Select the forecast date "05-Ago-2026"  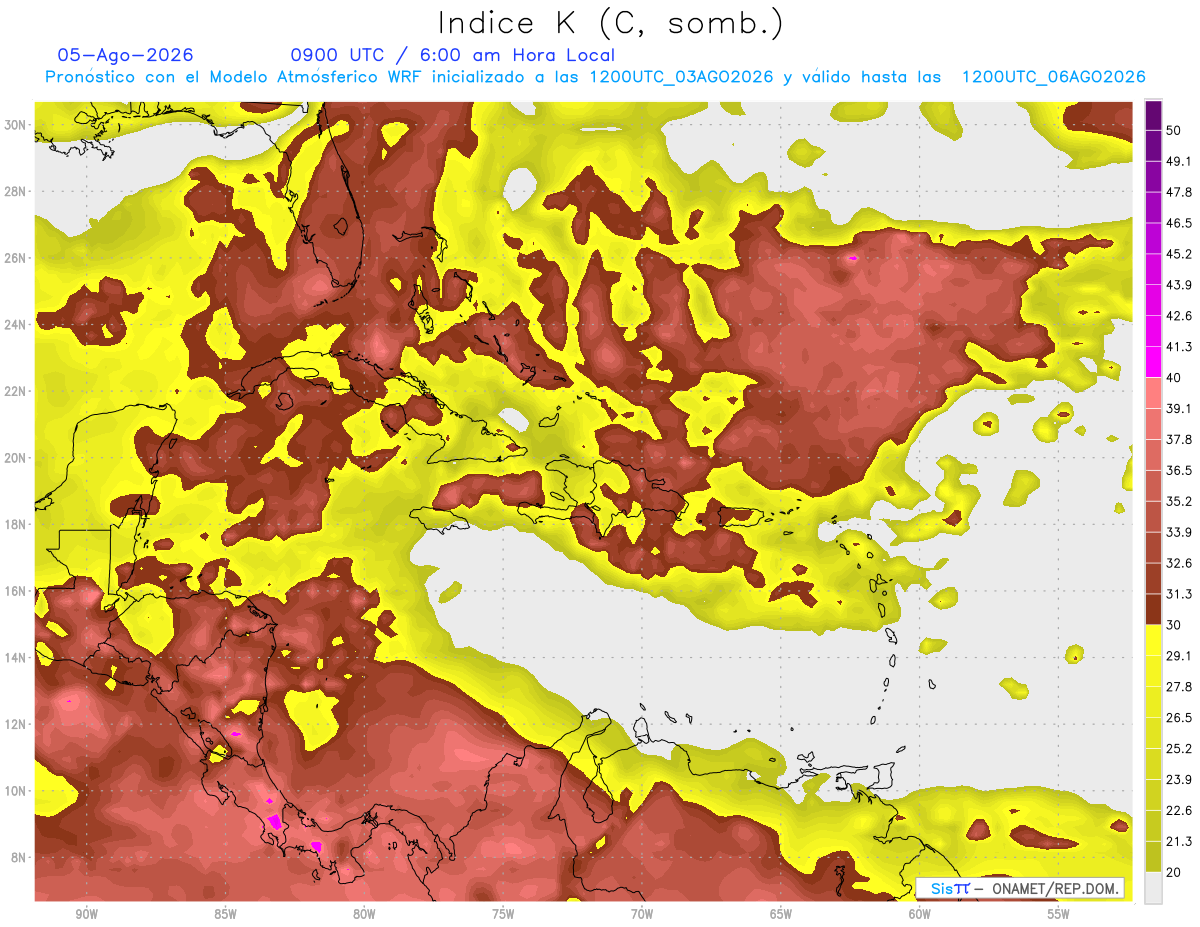click(125, 55)
